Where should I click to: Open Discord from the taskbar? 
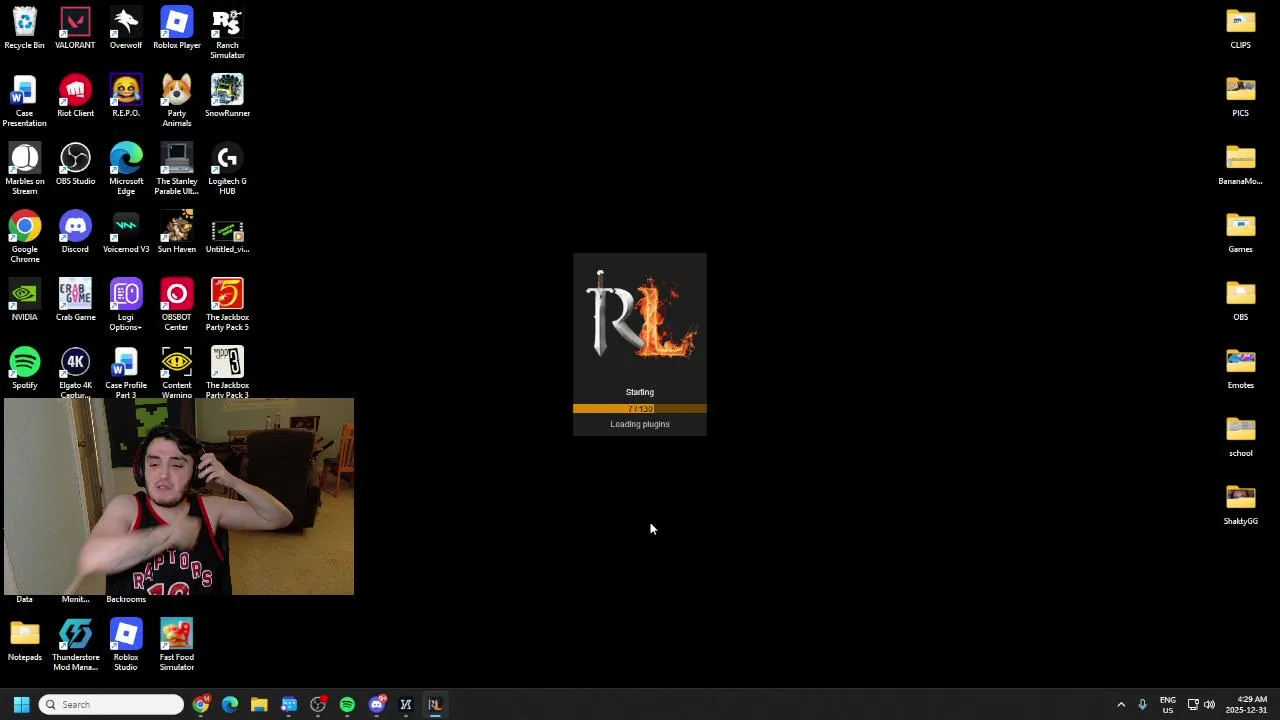click(377, 705)
